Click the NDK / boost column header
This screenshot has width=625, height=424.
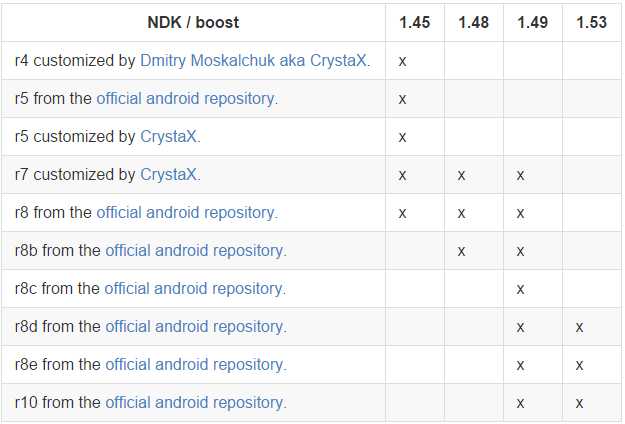(x=193, y=22)
